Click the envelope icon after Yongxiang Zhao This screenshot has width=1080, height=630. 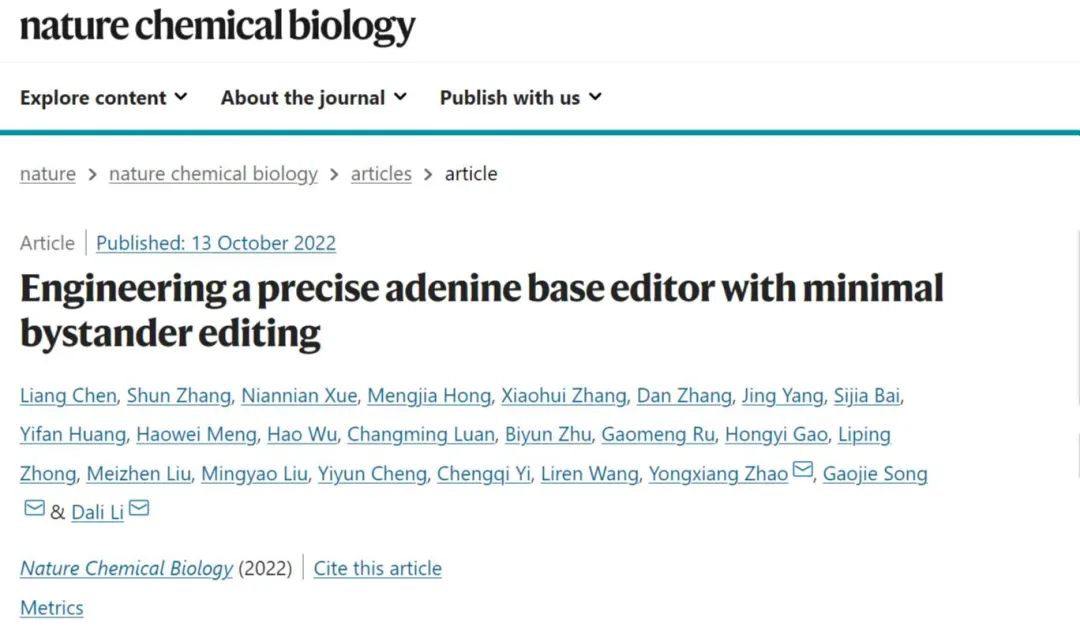tap(802, 470)
